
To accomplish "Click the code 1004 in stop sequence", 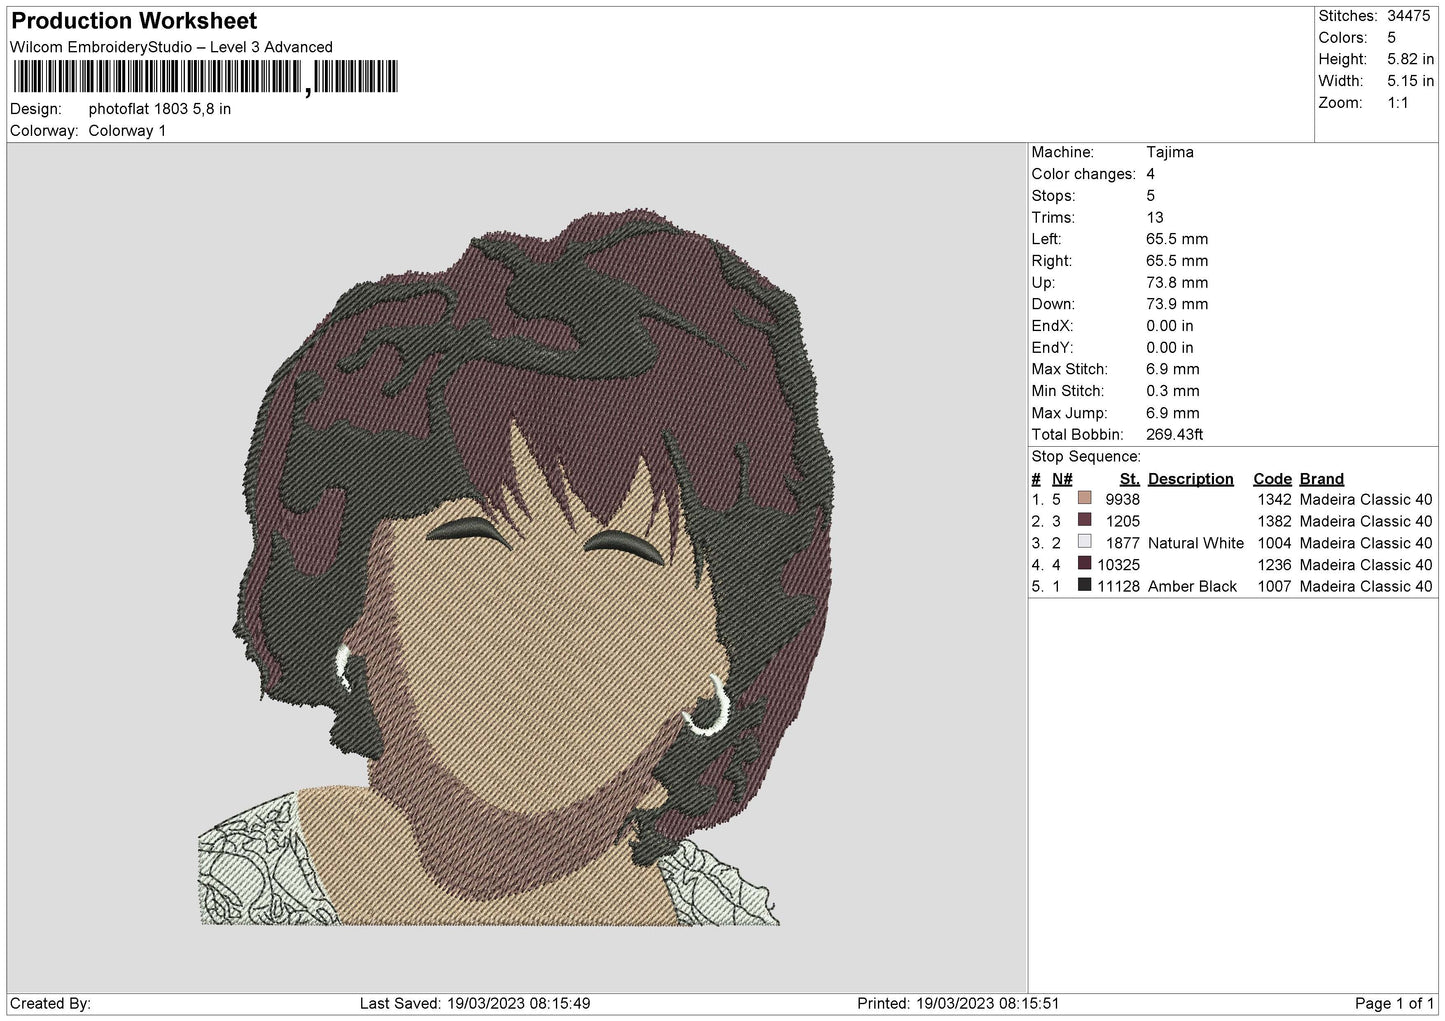I will tap(1275, 543).
